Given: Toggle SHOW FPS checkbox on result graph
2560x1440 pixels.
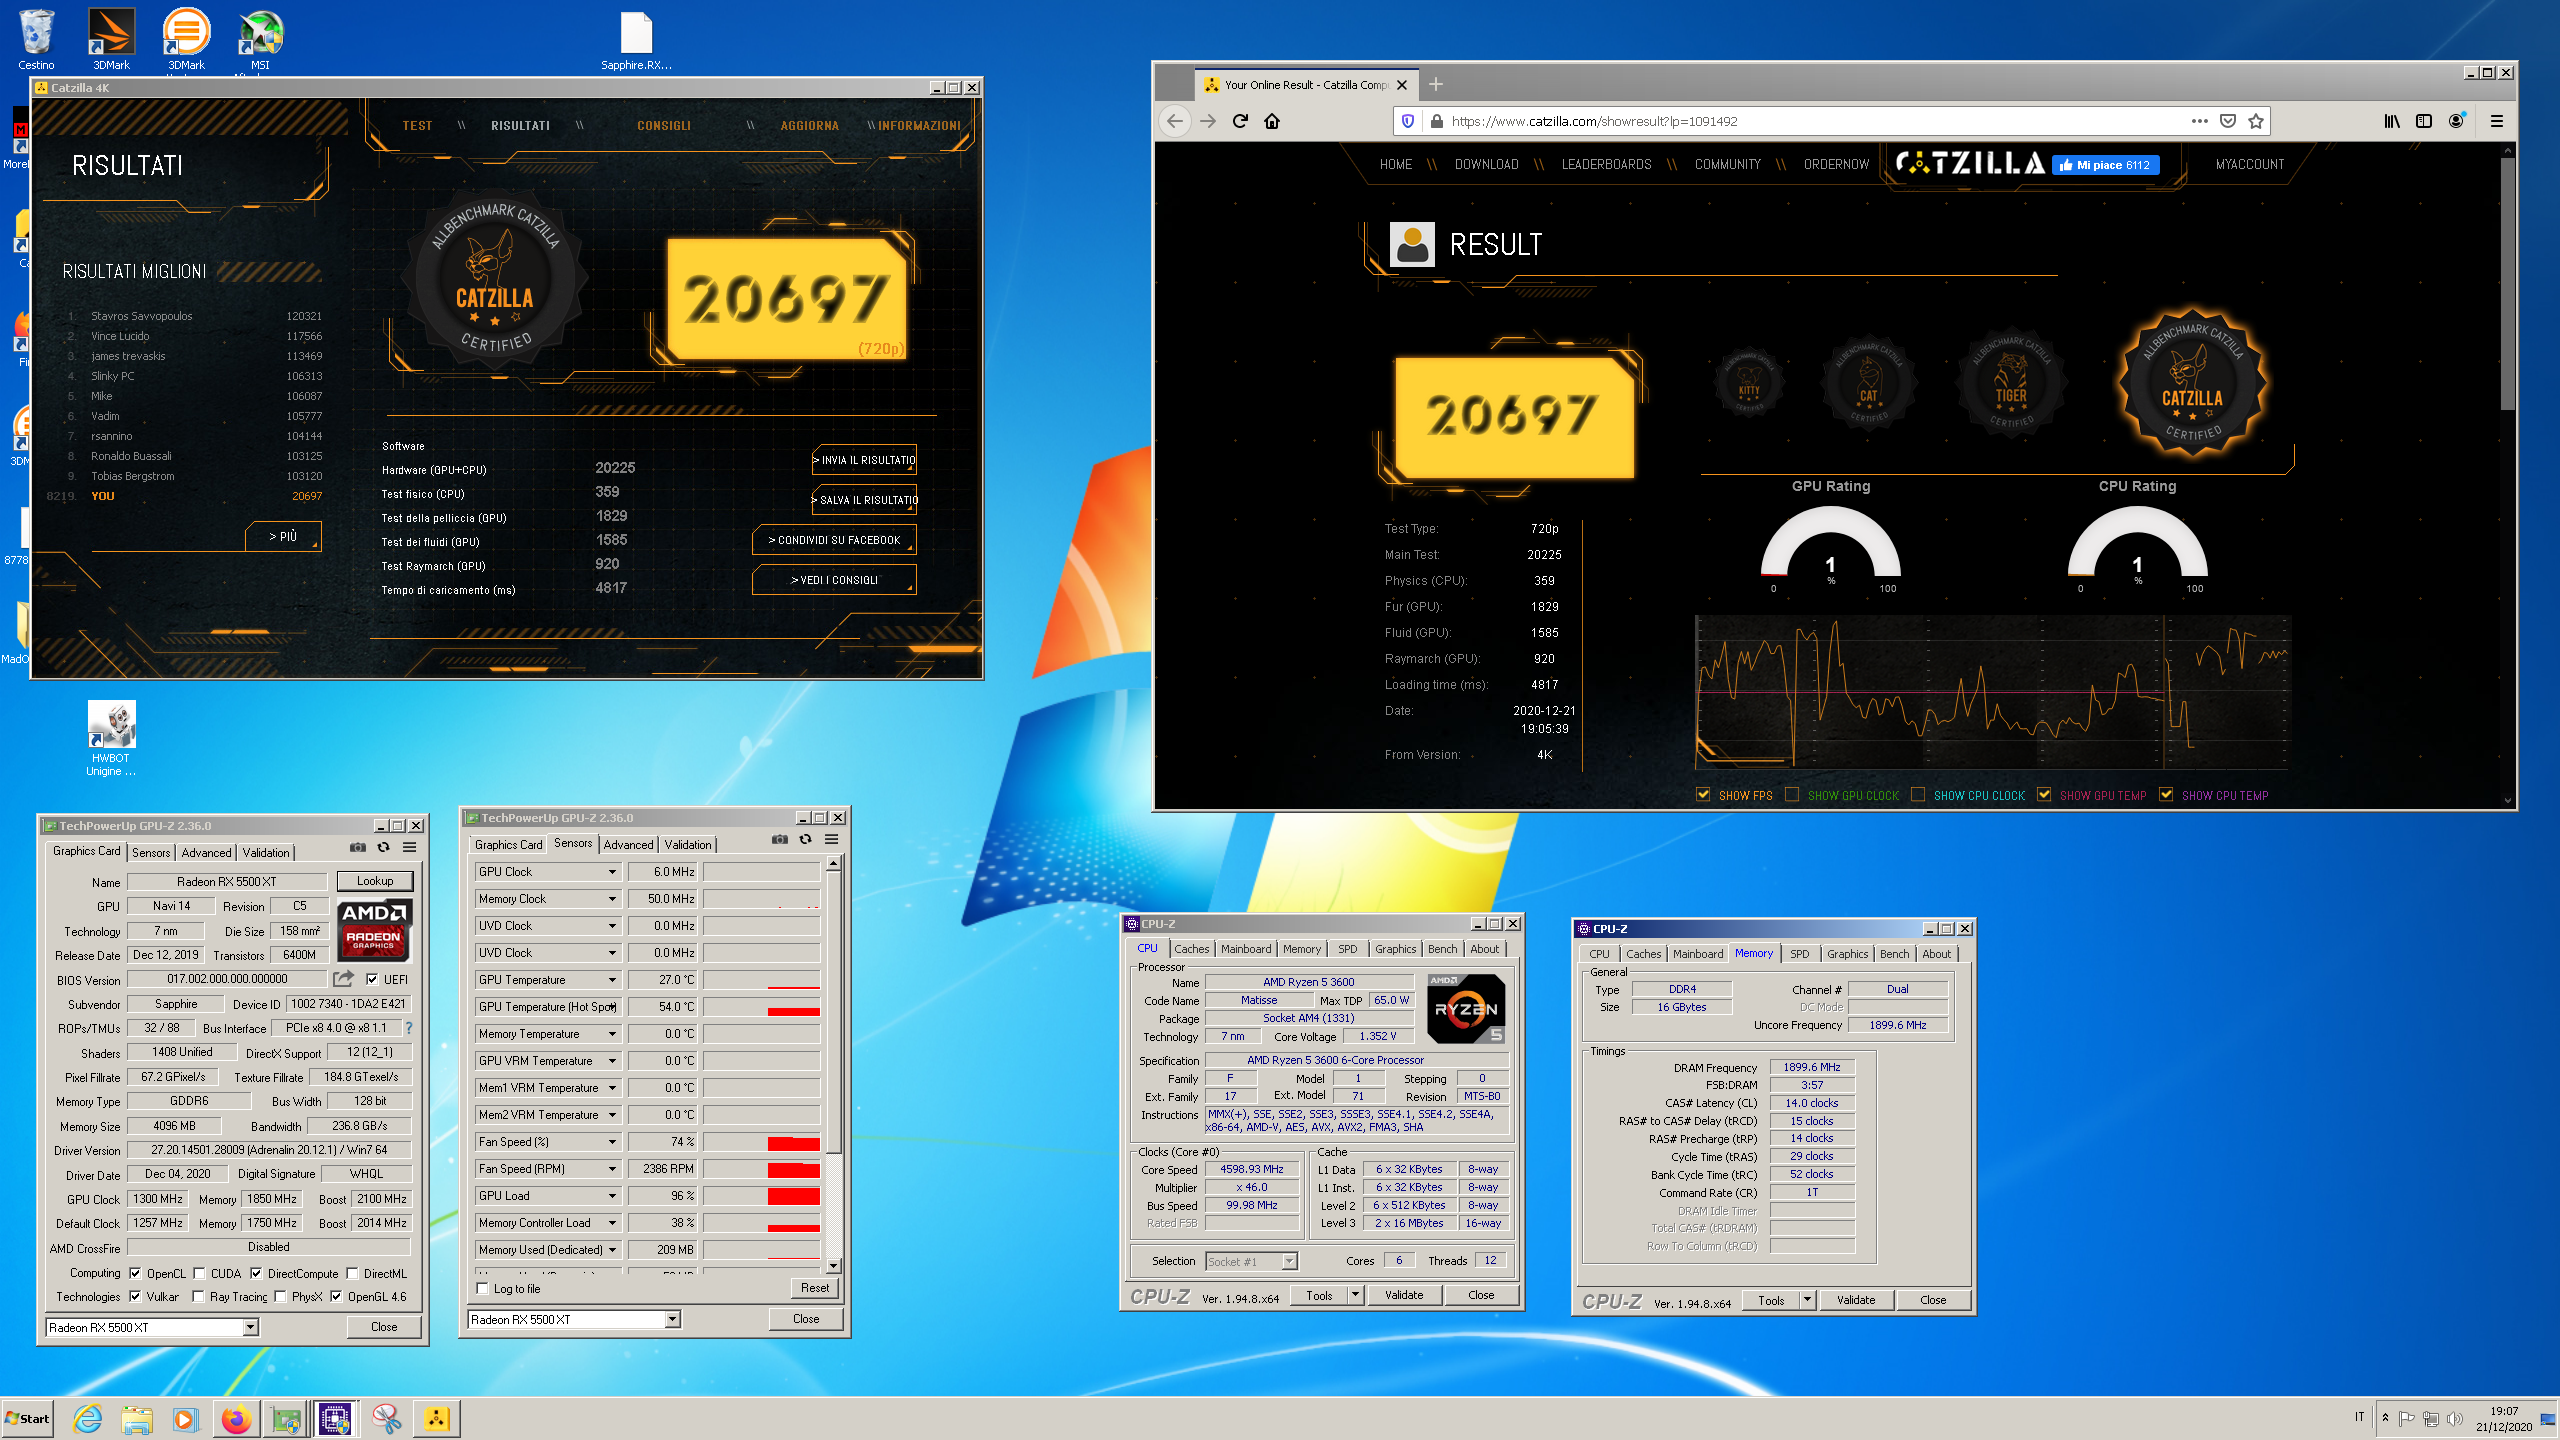Looking at the screenshot, I should pyautogui.click(x=1703, y=795).
